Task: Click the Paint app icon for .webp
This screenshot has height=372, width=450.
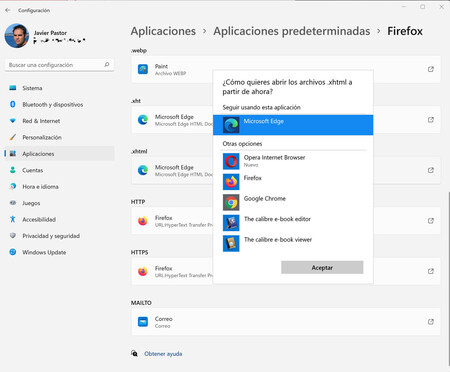Action: point(143,69)
